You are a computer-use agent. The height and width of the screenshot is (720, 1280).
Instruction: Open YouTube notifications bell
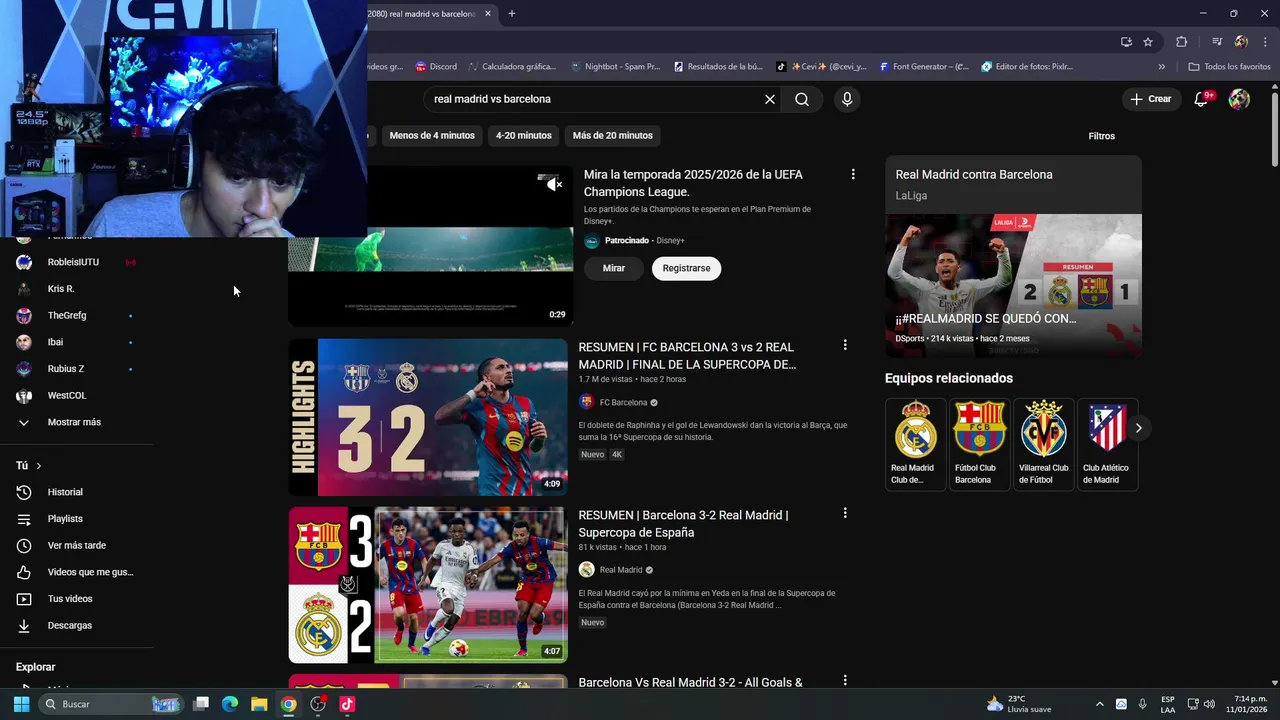click(1202, 99)
